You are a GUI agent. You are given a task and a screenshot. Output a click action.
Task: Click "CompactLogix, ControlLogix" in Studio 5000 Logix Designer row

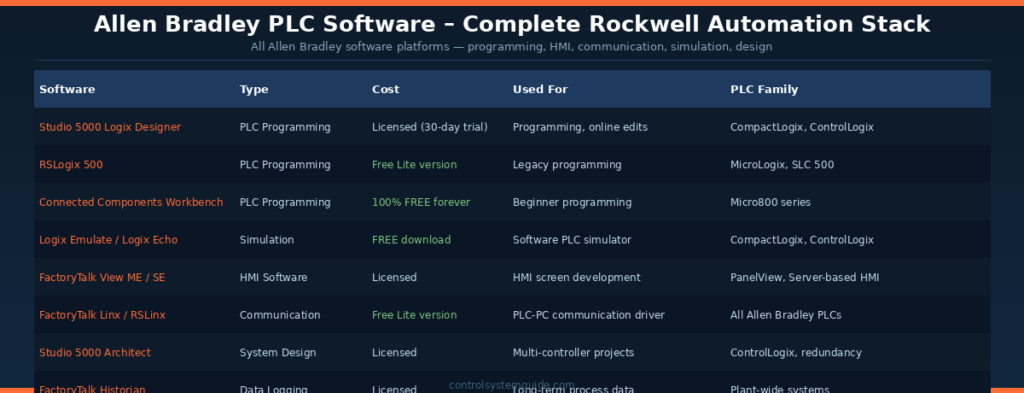pos(802,127)
